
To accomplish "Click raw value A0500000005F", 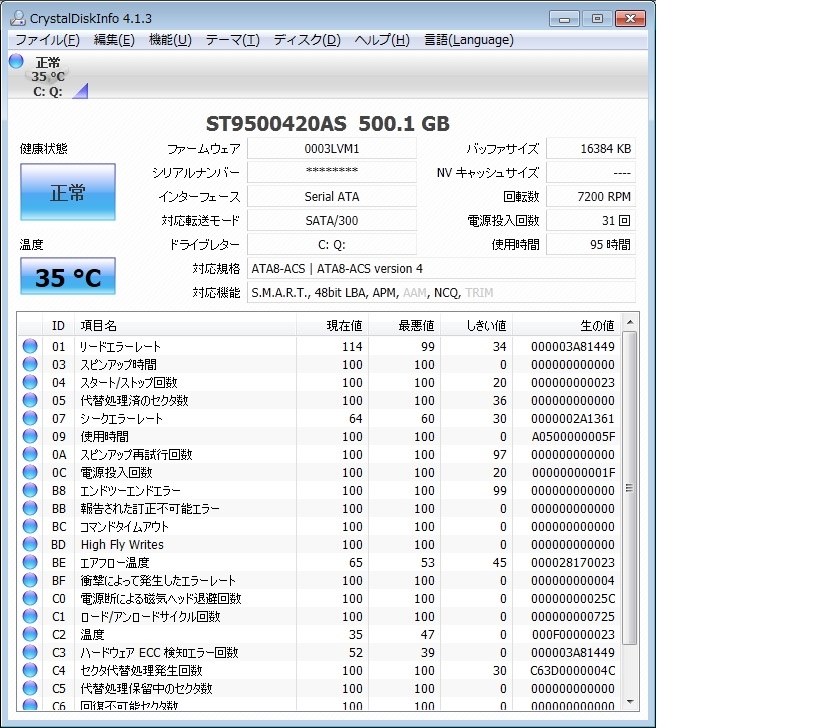I will tap(573, 437).
